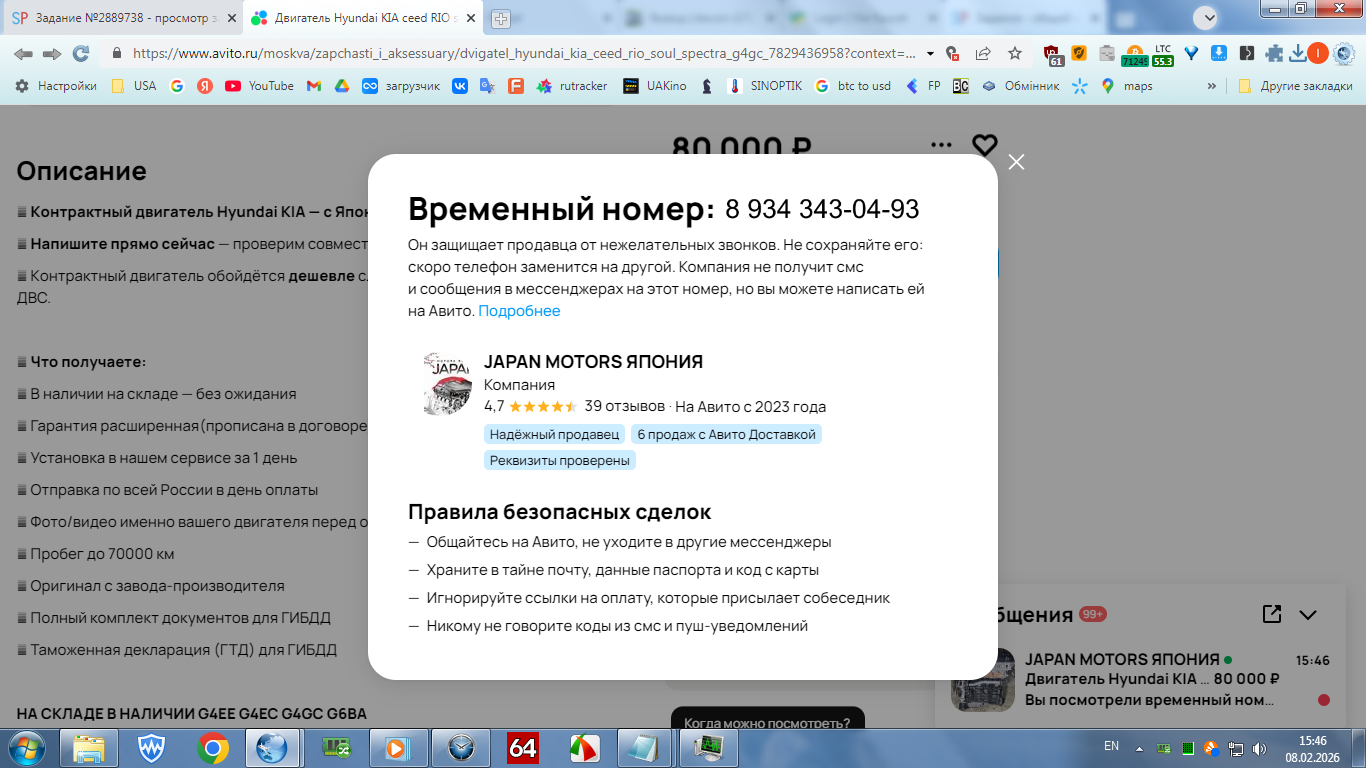This screenshot has width=1366, height=768.
Task: Show hidden system tray icons
Action: [x=1139, y=747]
